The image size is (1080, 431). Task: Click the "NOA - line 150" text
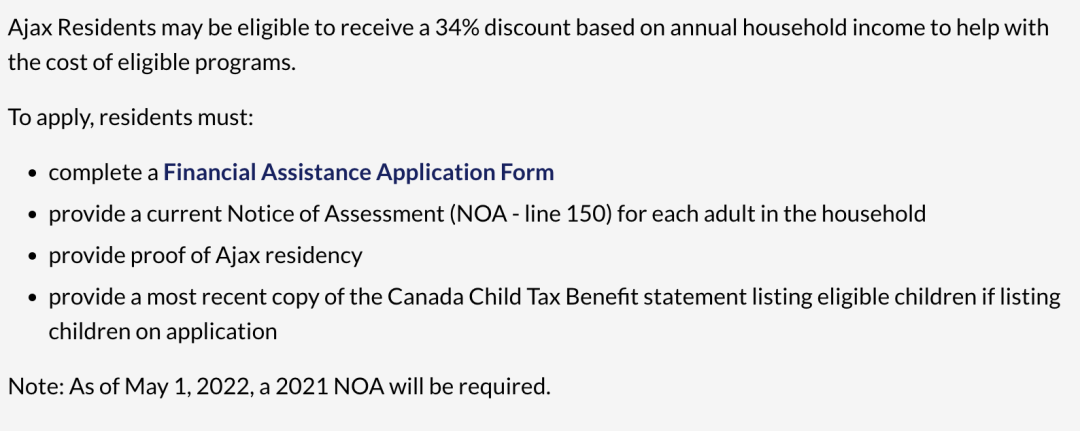(530, 214)
